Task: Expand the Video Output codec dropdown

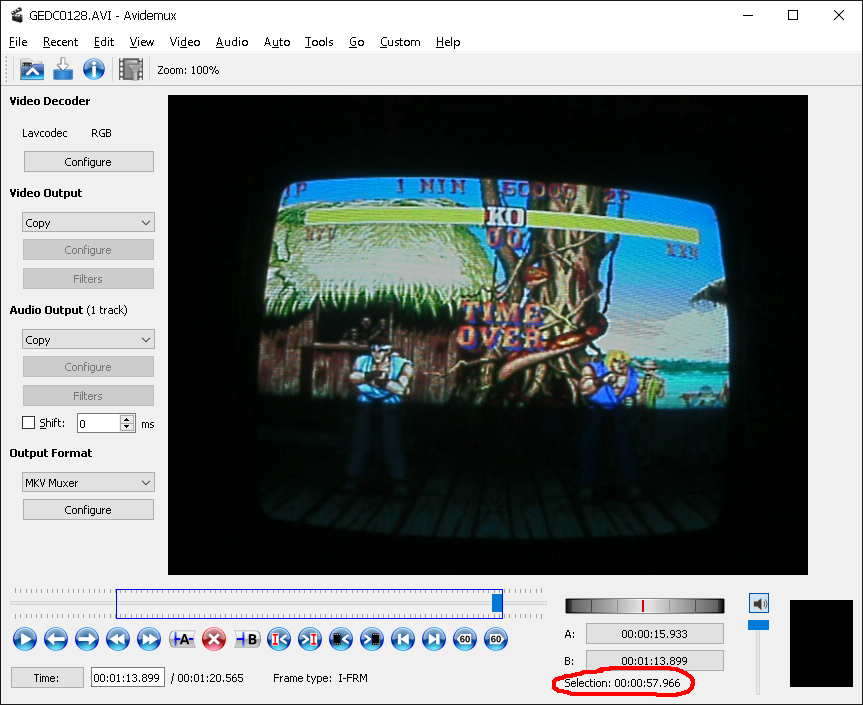Action: click(x=88, y=223)
